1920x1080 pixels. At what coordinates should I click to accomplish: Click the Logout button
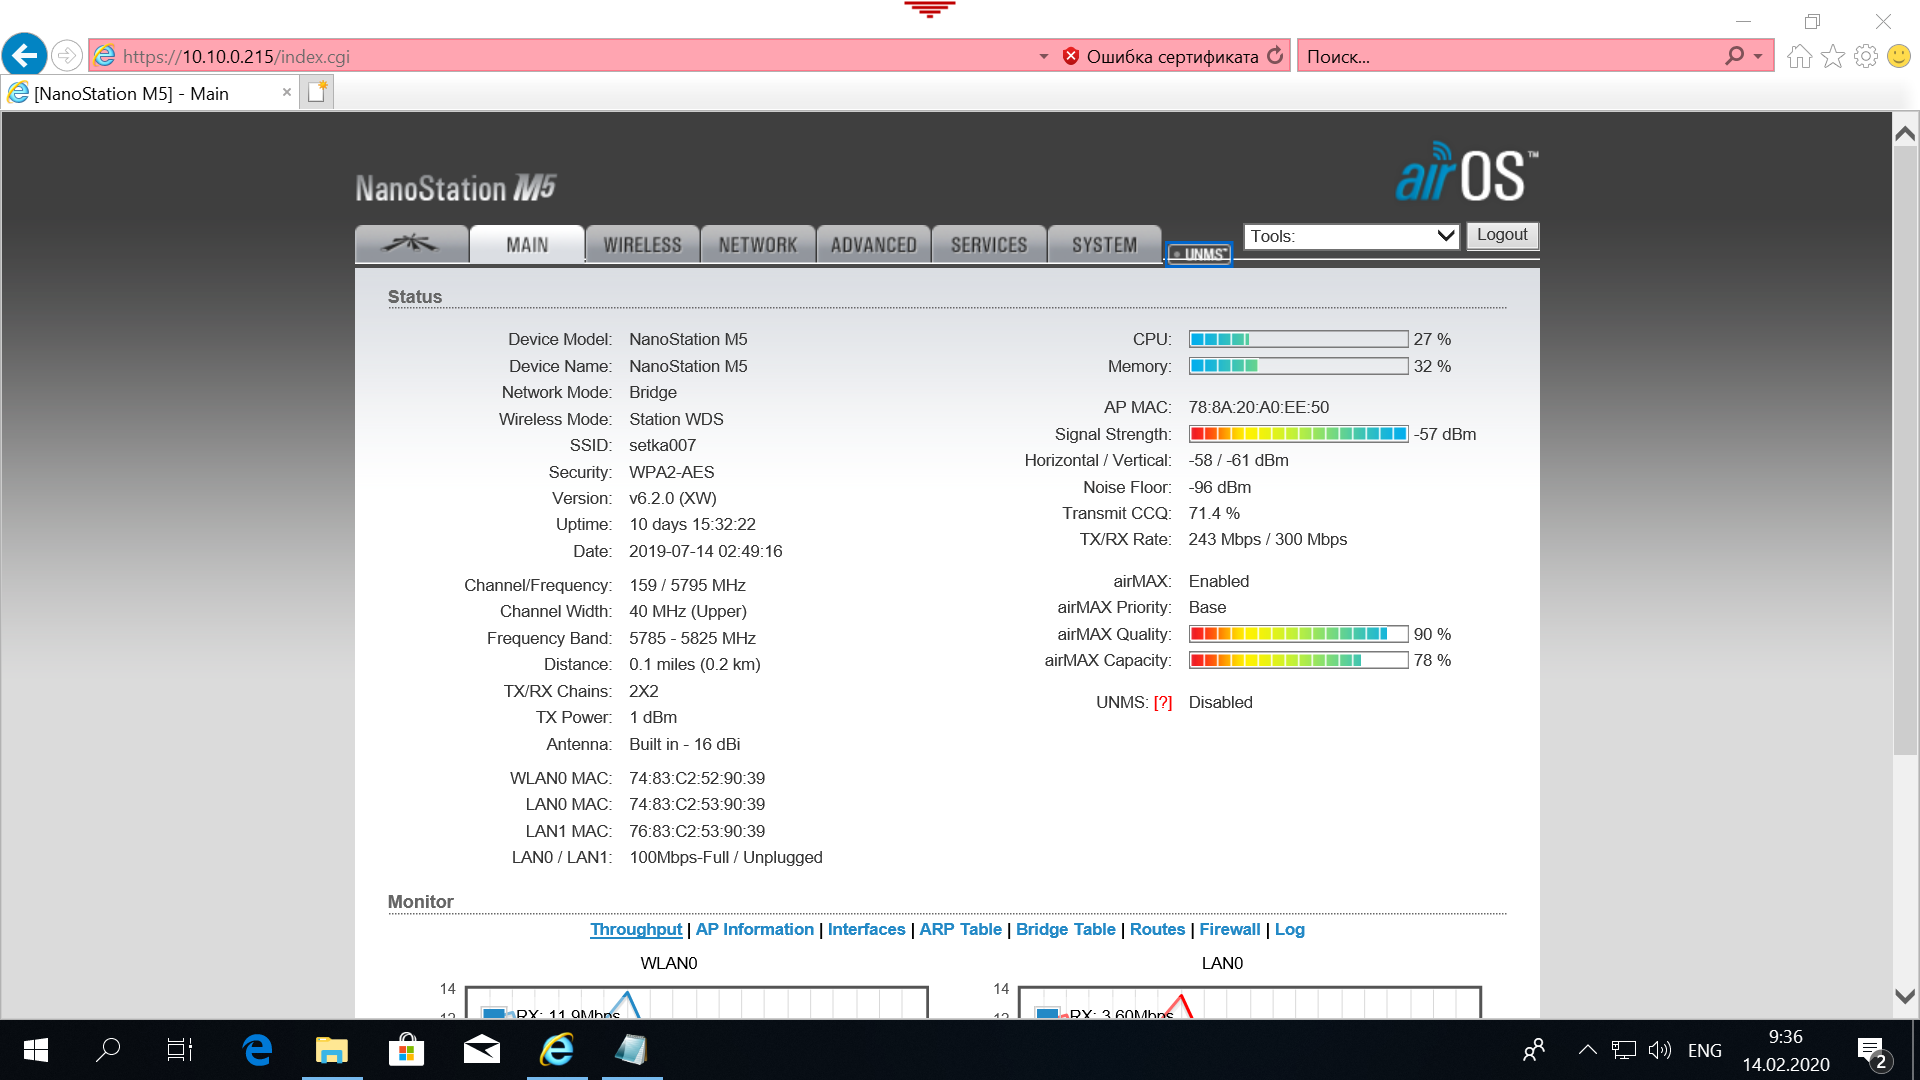coord(1502,235)
